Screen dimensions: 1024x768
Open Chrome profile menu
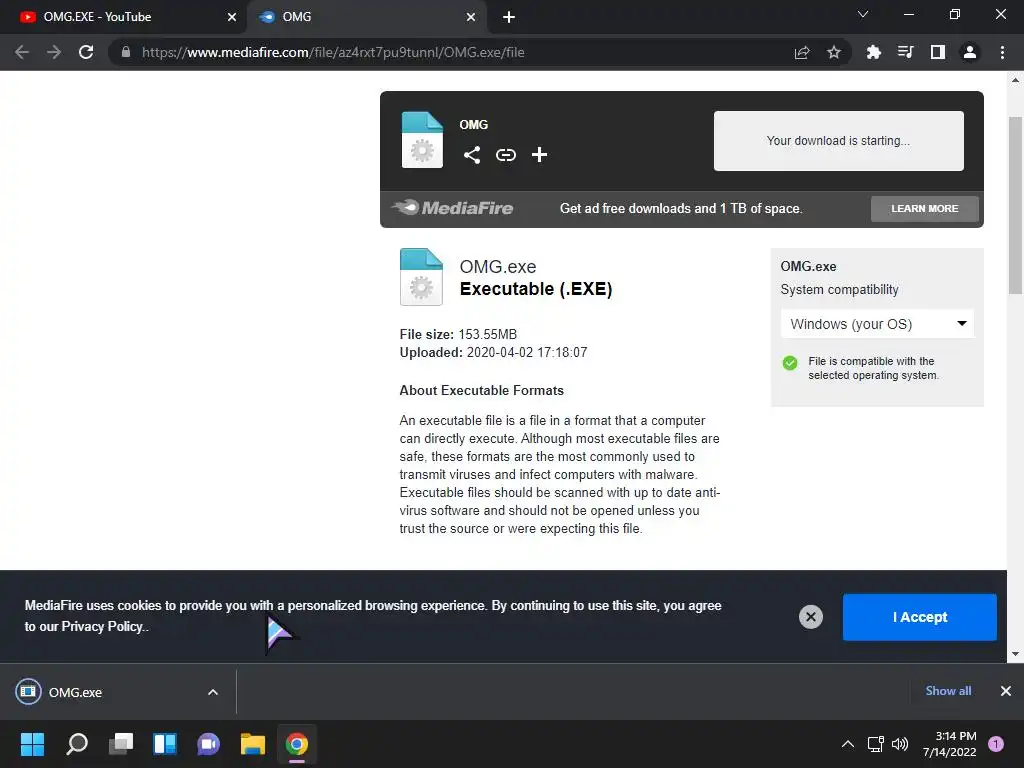970,52
